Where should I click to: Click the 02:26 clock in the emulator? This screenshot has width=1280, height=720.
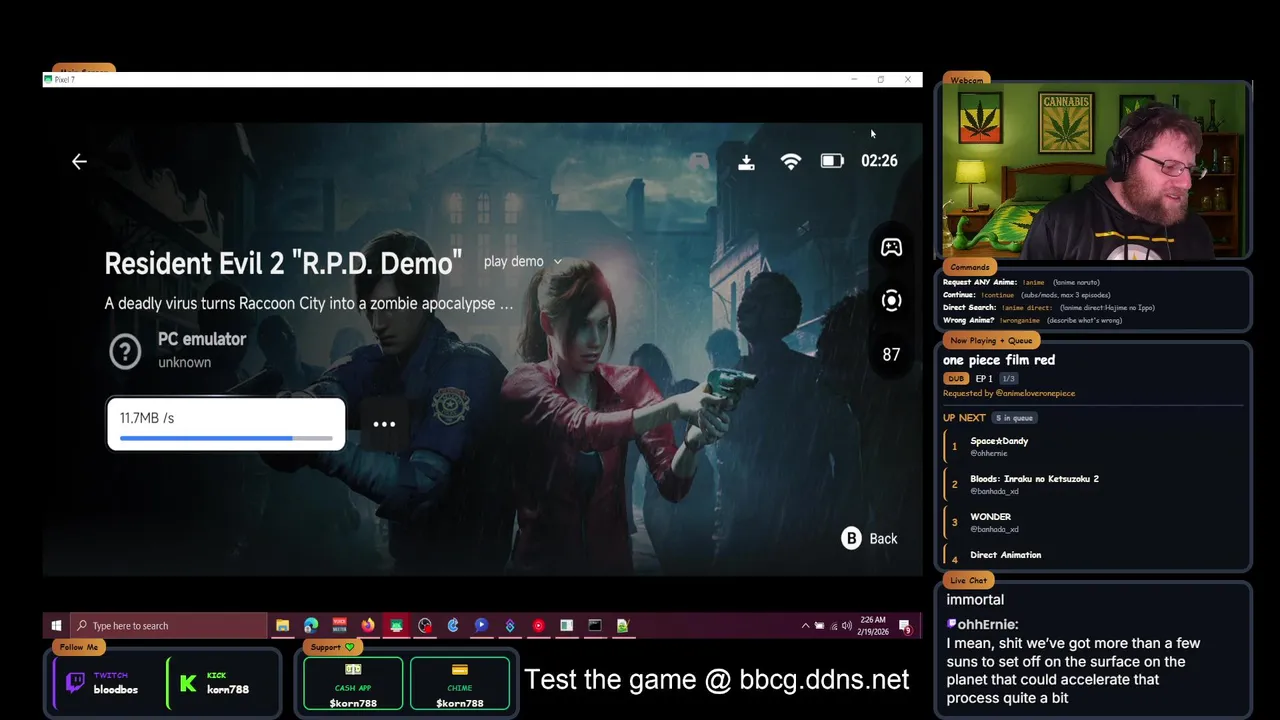879,161
